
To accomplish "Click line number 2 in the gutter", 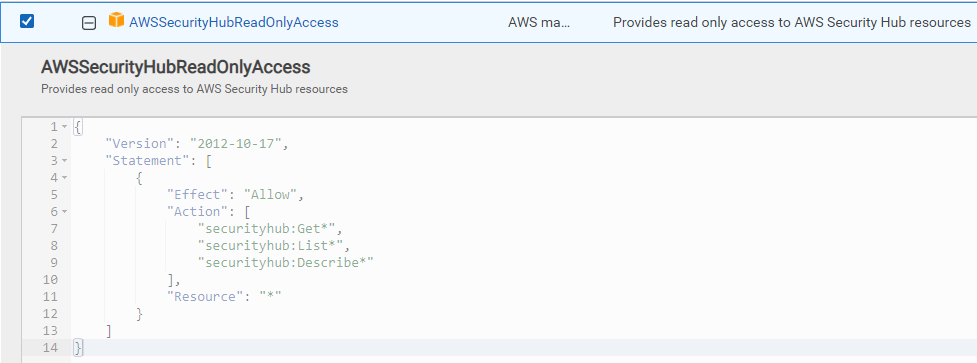I will tap(54, 144).
